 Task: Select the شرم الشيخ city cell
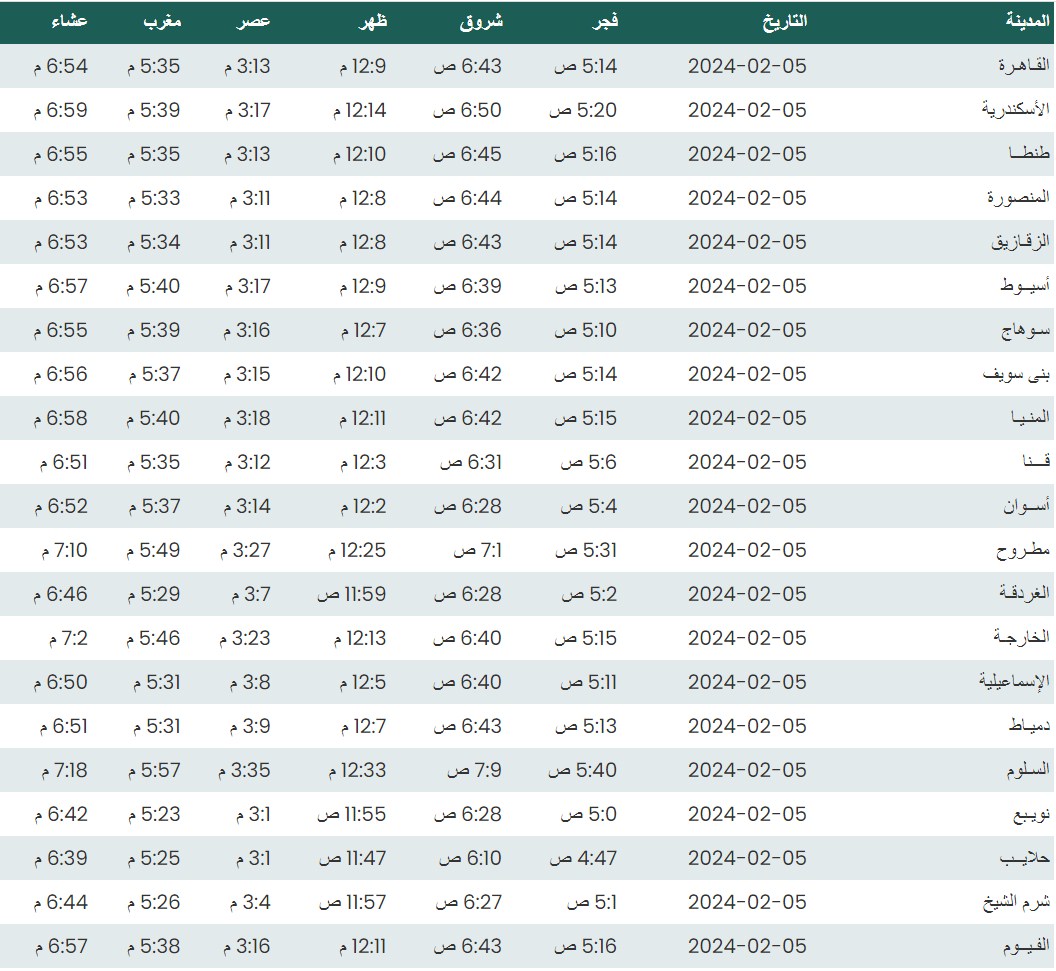(1015, 902)
